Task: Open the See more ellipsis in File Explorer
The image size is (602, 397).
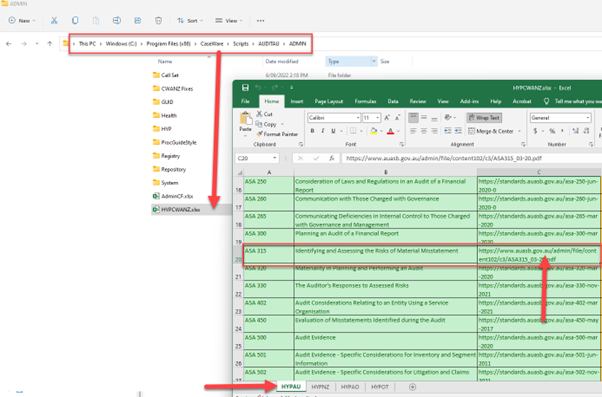Action: coord(260,21)
